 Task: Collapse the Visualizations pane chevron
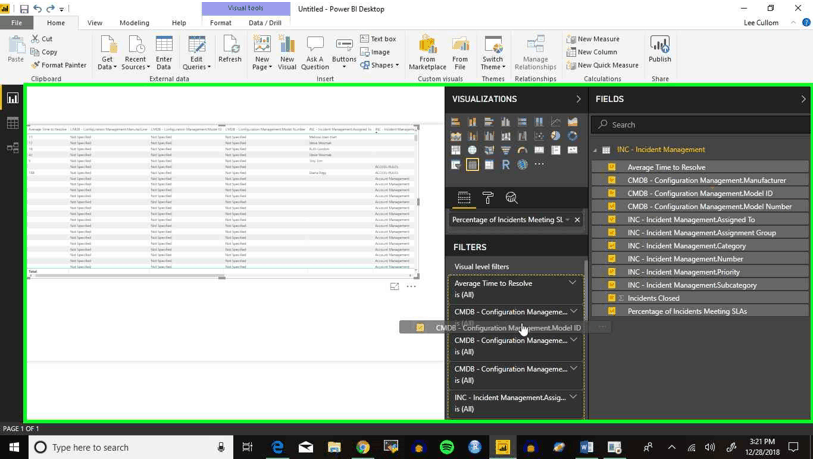click(578, 99)
